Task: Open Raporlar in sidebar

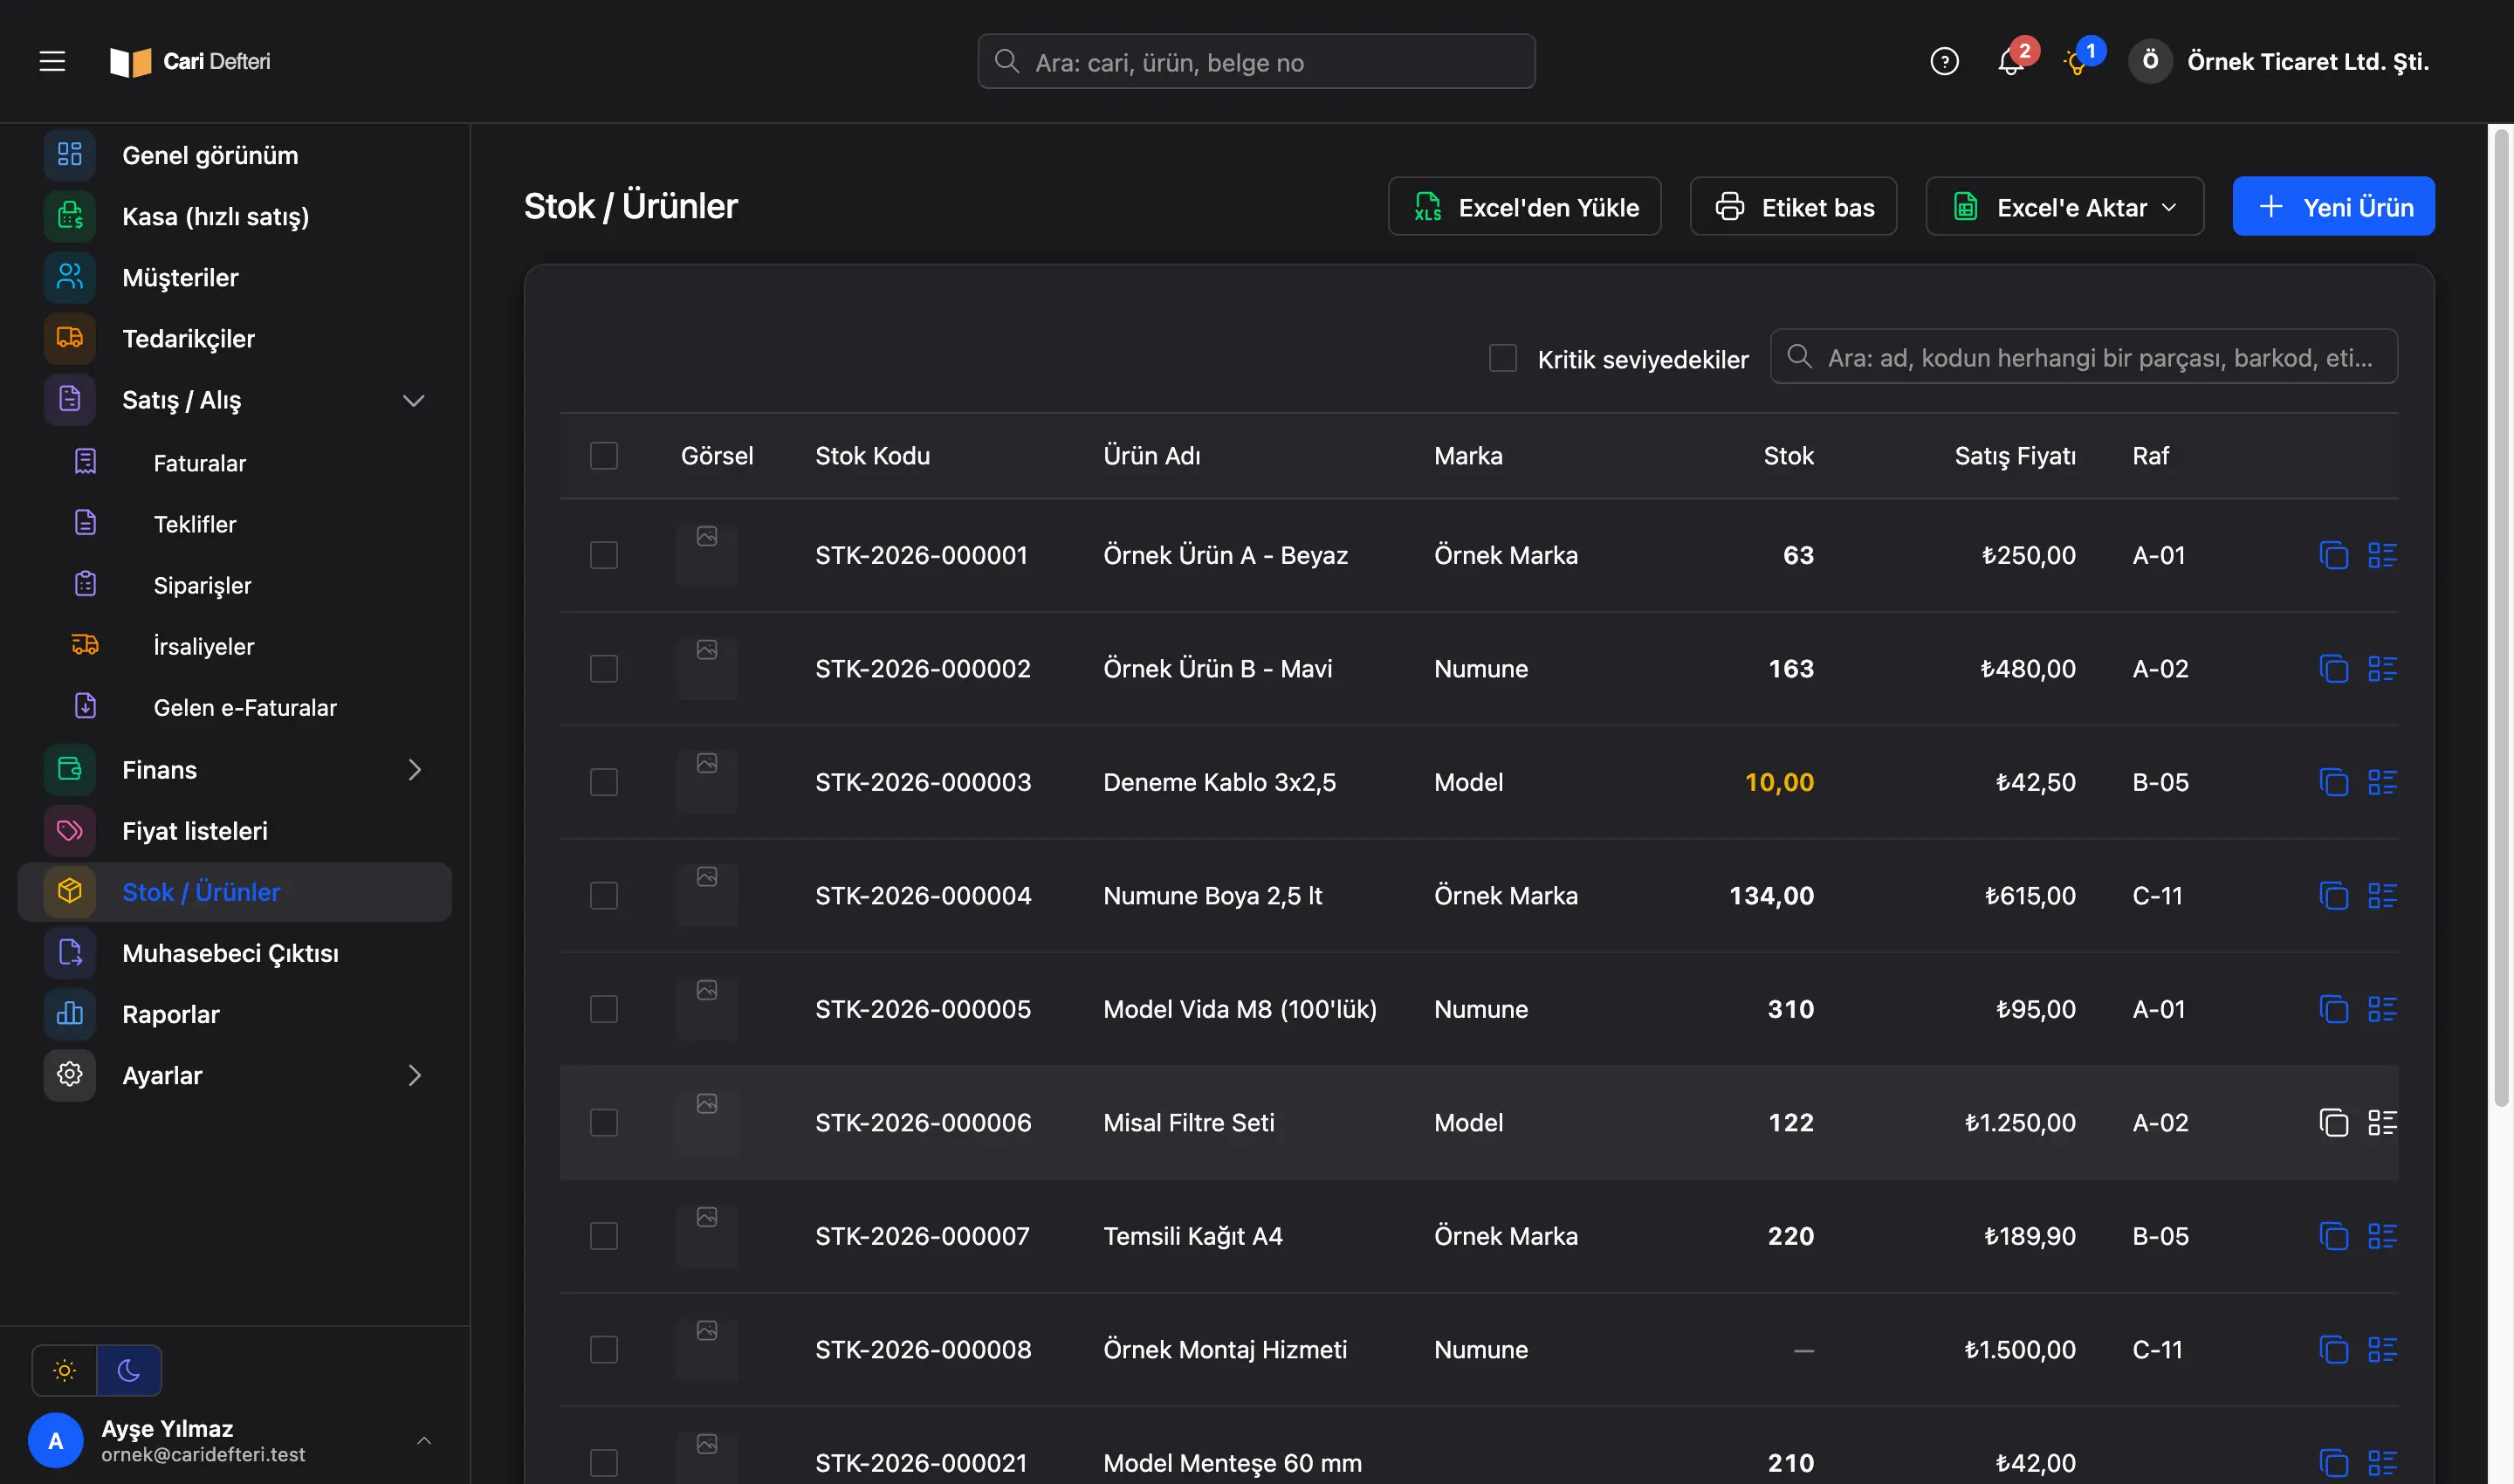Action: coord(235,1014)
